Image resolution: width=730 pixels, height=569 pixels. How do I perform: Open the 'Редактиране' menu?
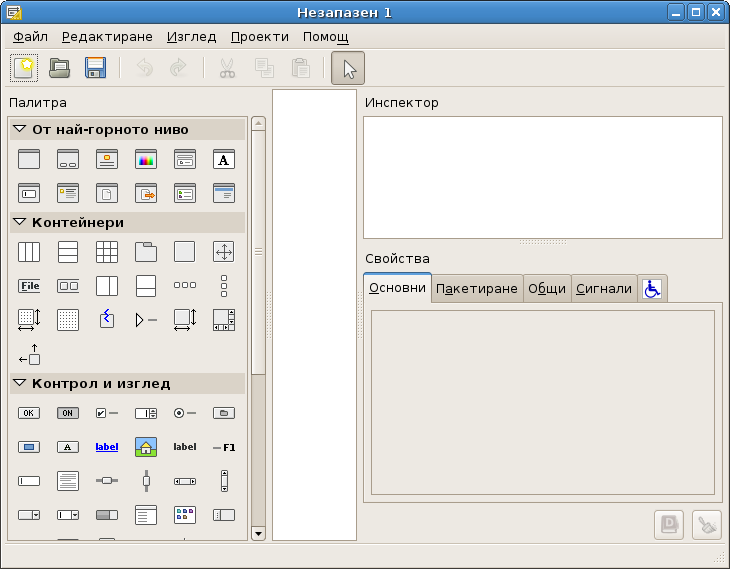(x=107, y=37)
